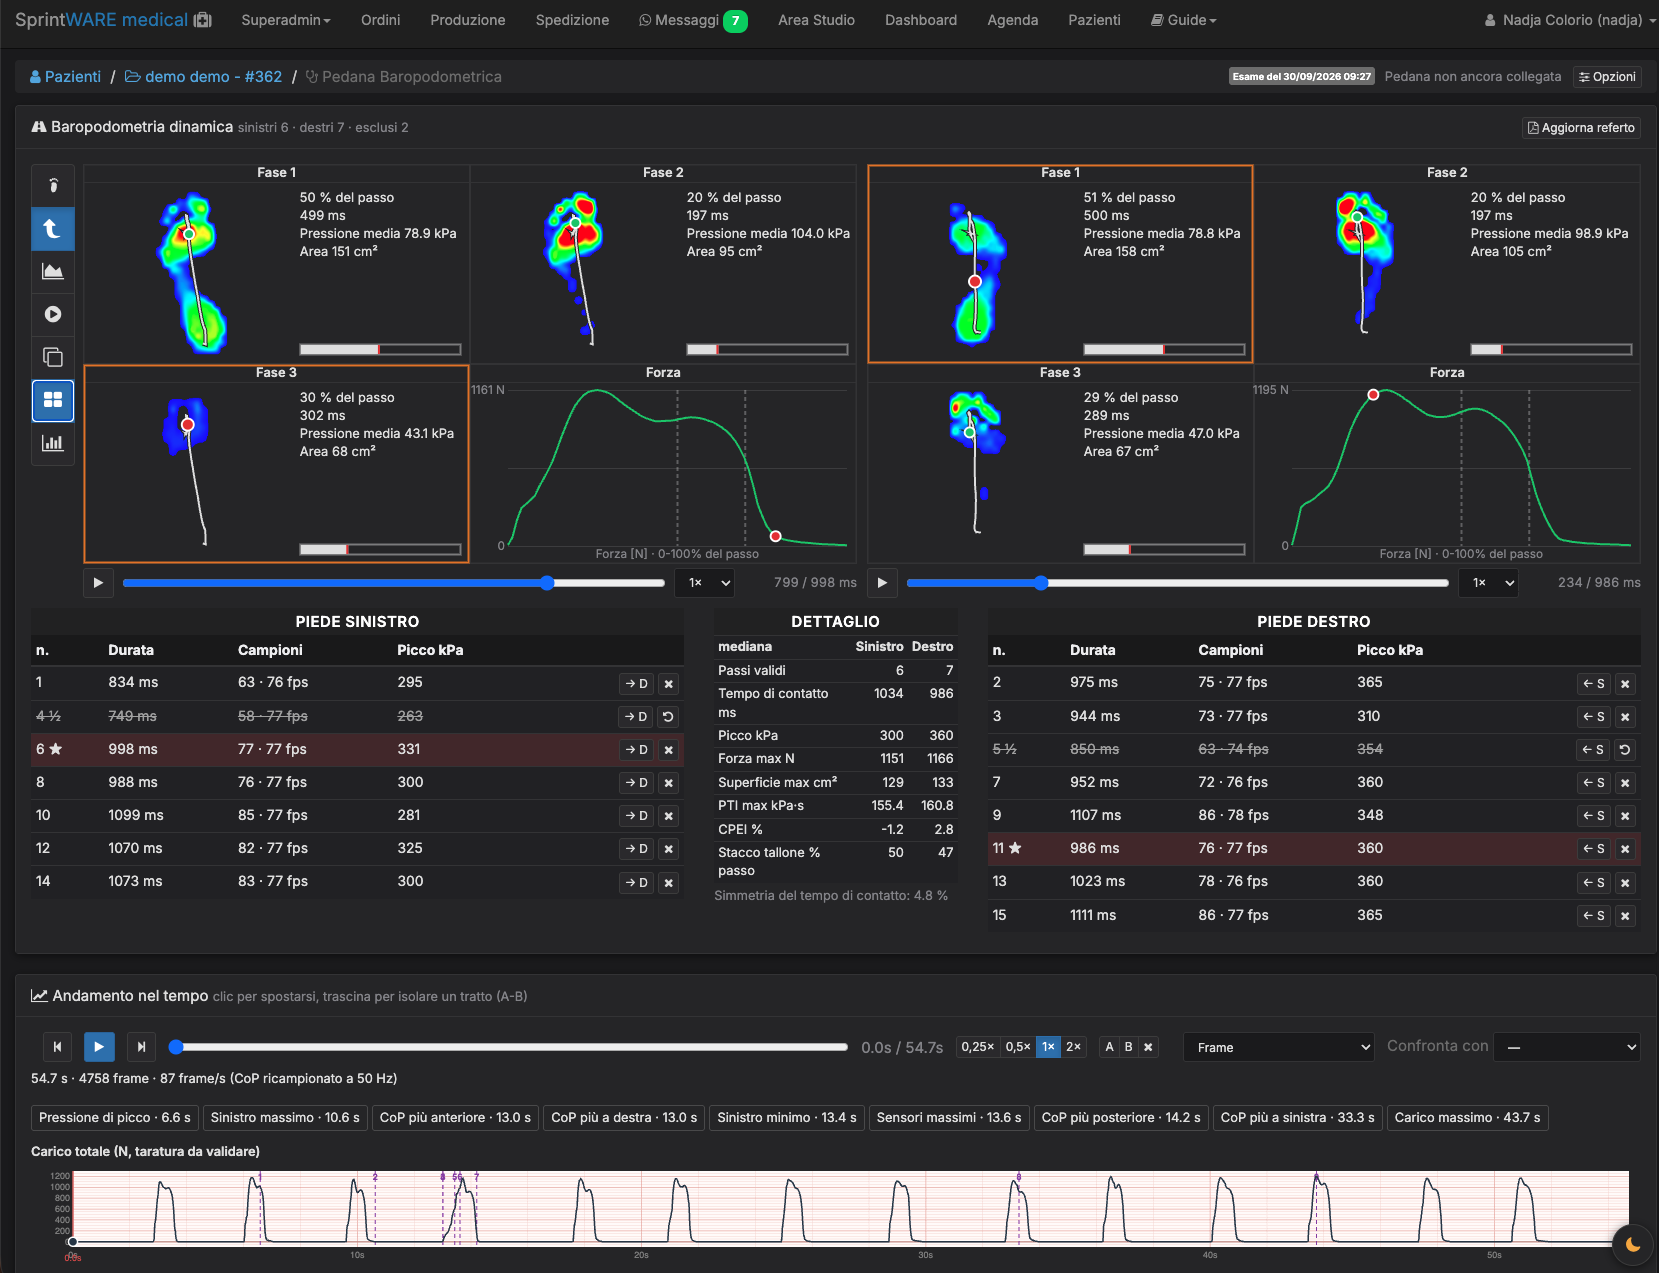Open the Opzioni button
The image size is (1659, 1273).
1607,77
